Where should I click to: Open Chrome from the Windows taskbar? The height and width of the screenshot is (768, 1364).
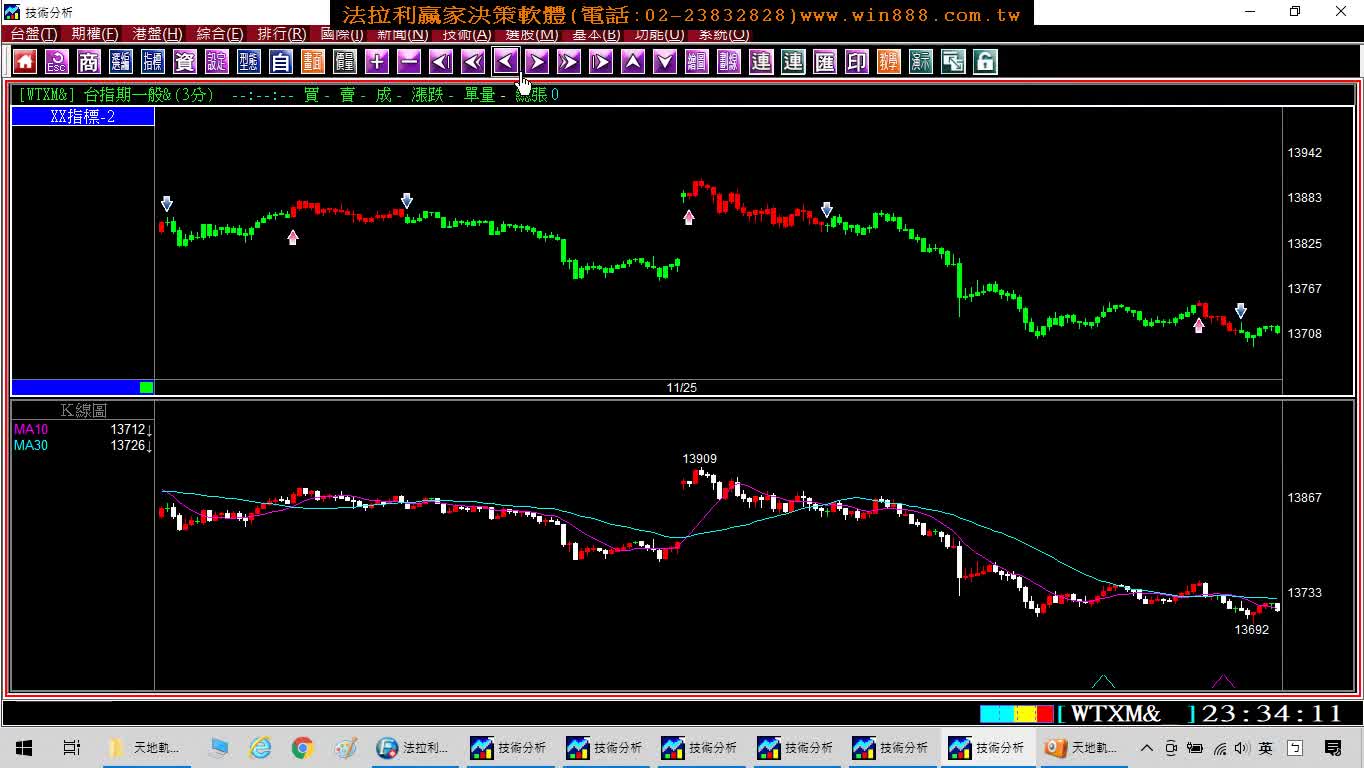point(302,748)
